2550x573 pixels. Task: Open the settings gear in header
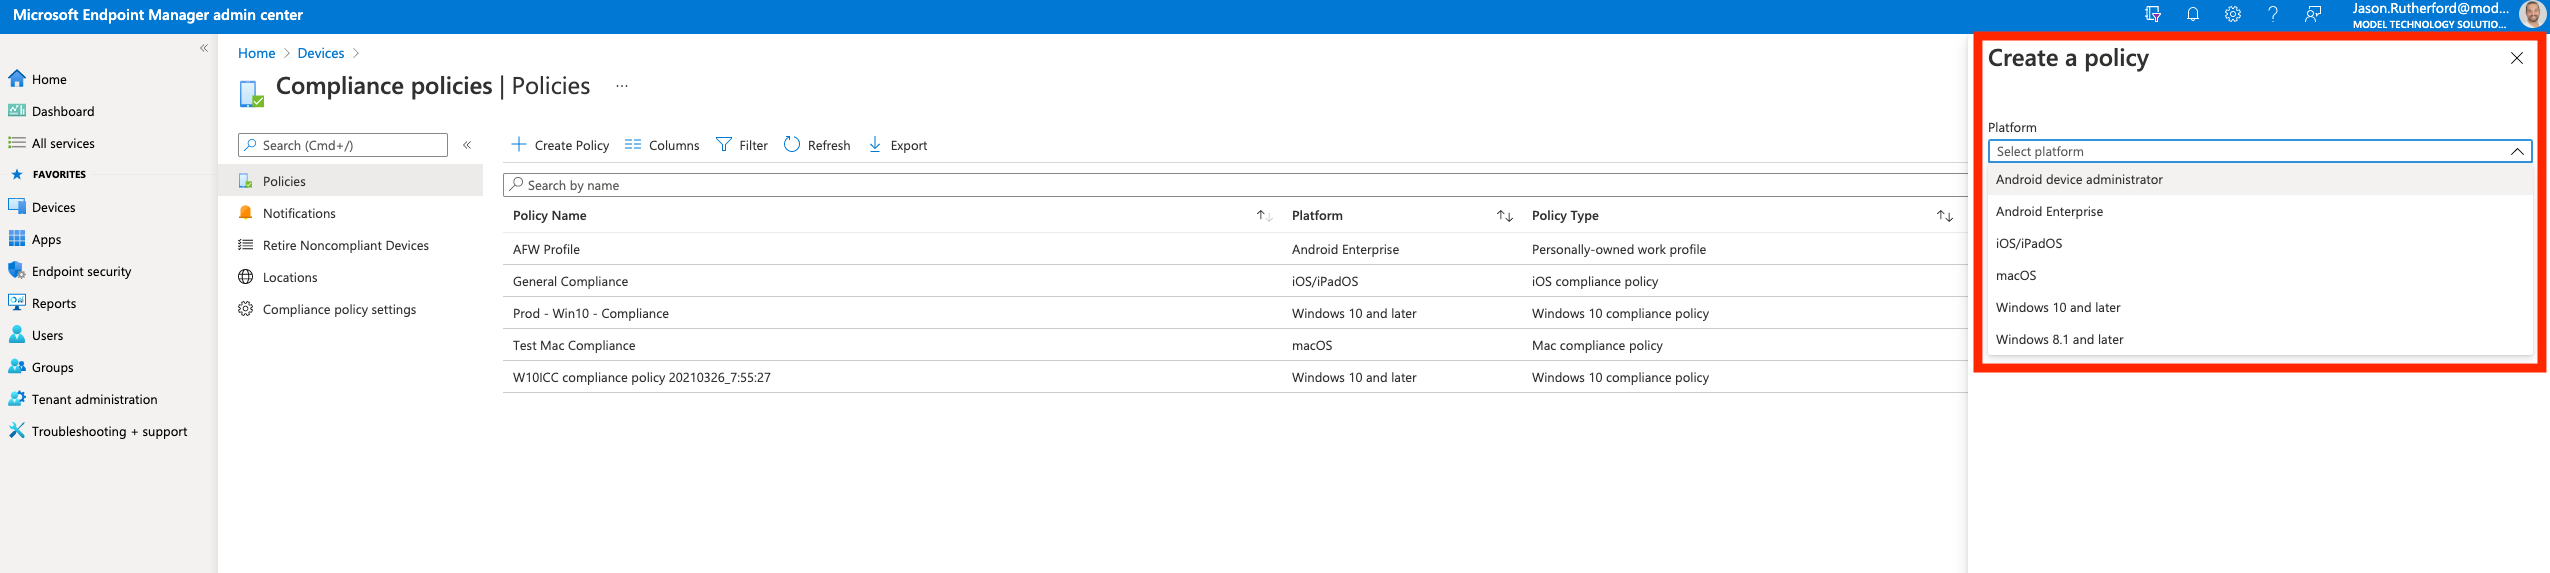tap(2233, 14)
